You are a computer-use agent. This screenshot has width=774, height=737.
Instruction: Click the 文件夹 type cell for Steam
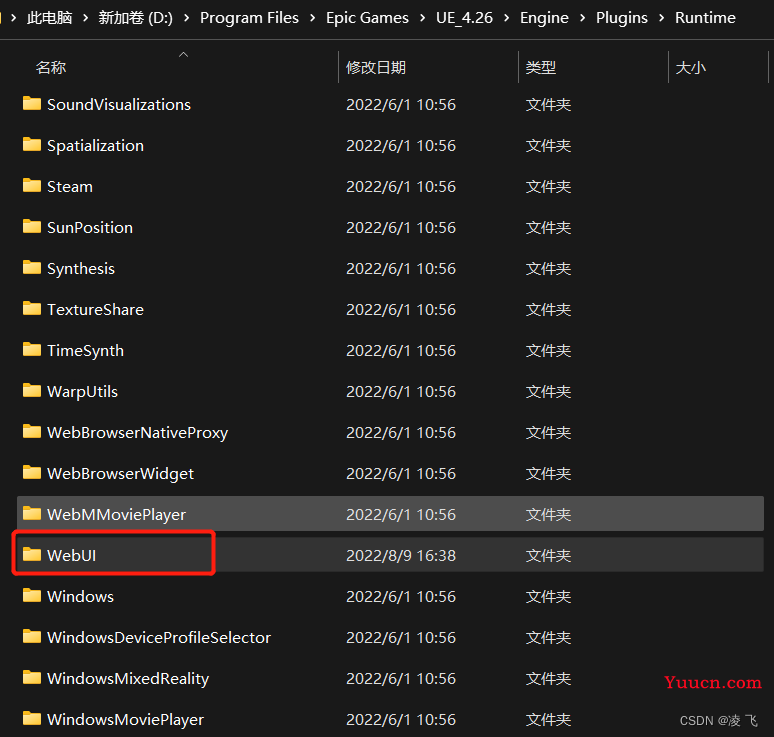(x=548, y=187)
